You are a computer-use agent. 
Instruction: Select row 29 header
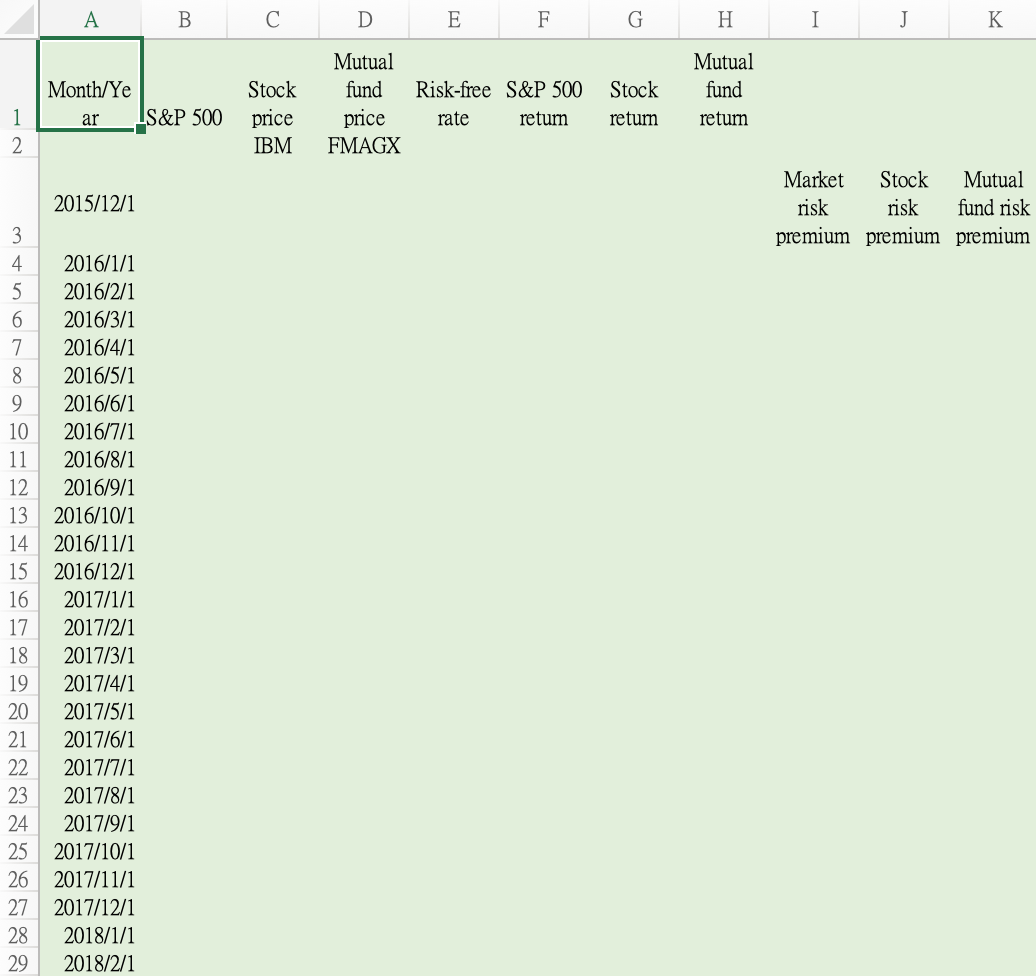19,963
